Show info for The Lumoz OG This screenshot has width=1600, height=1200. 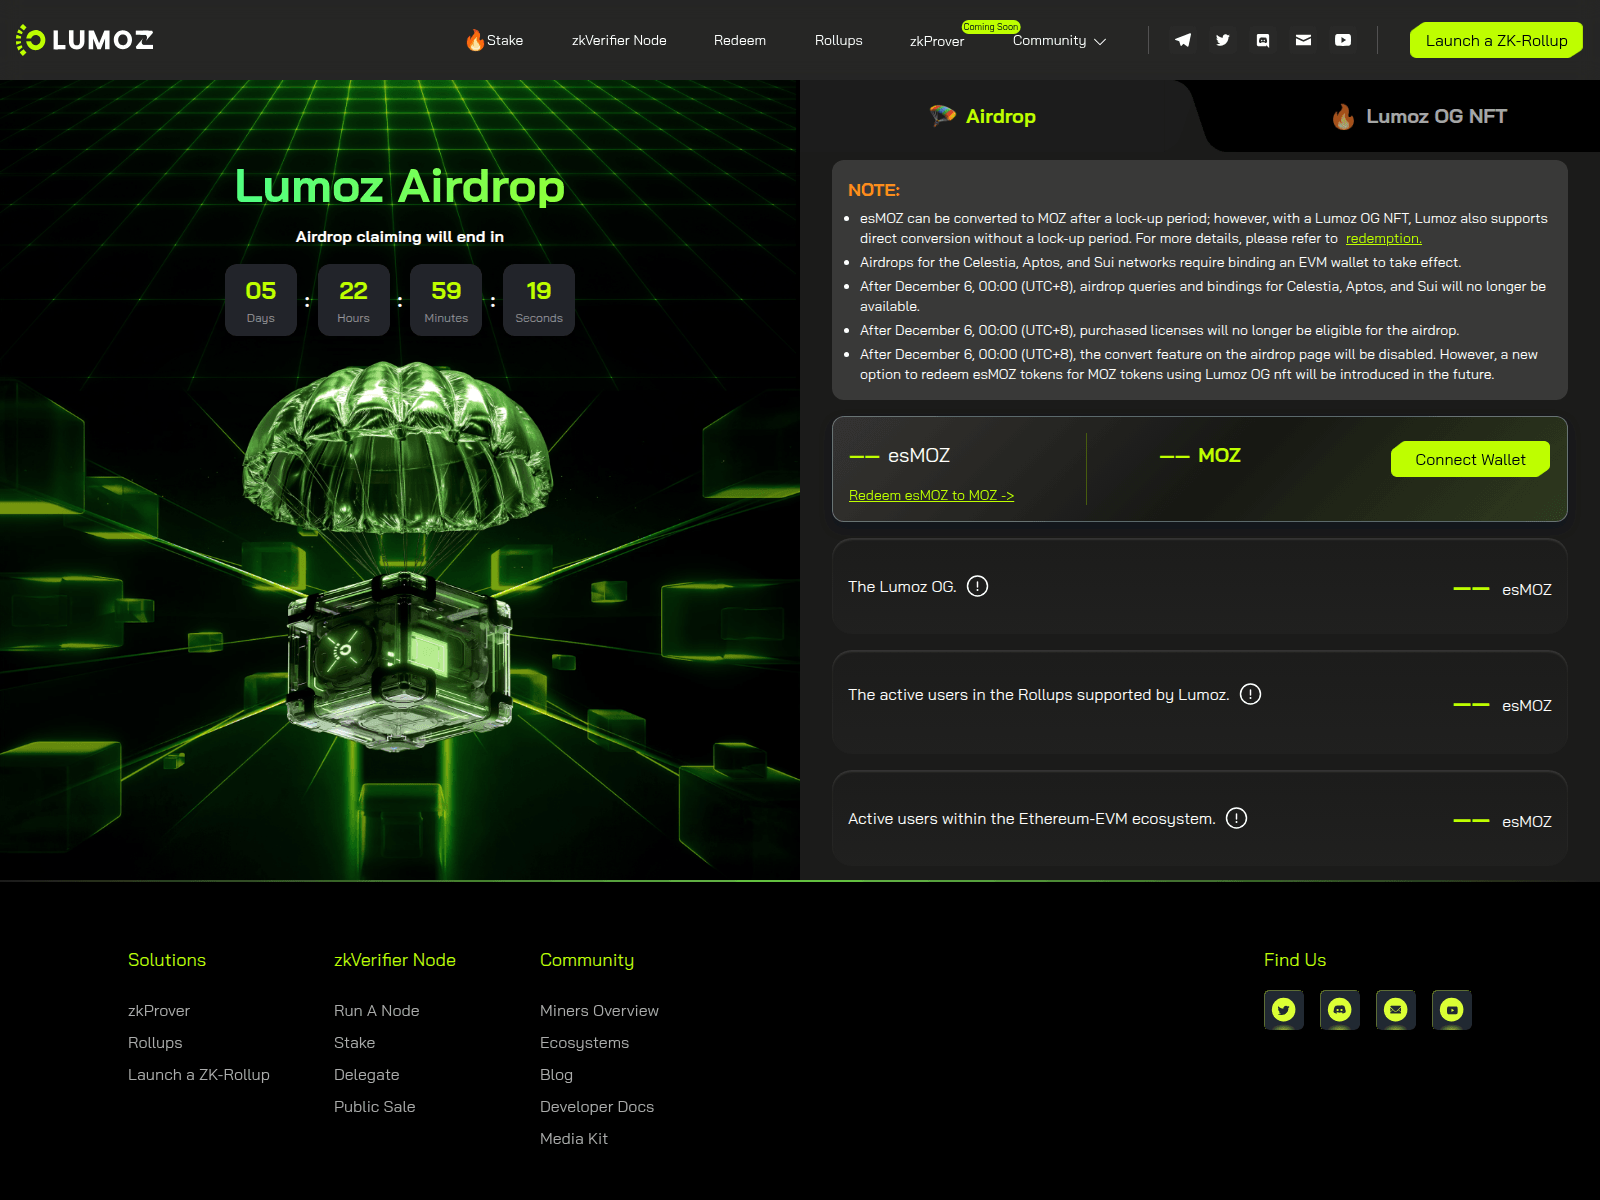(x=978, y=586)
